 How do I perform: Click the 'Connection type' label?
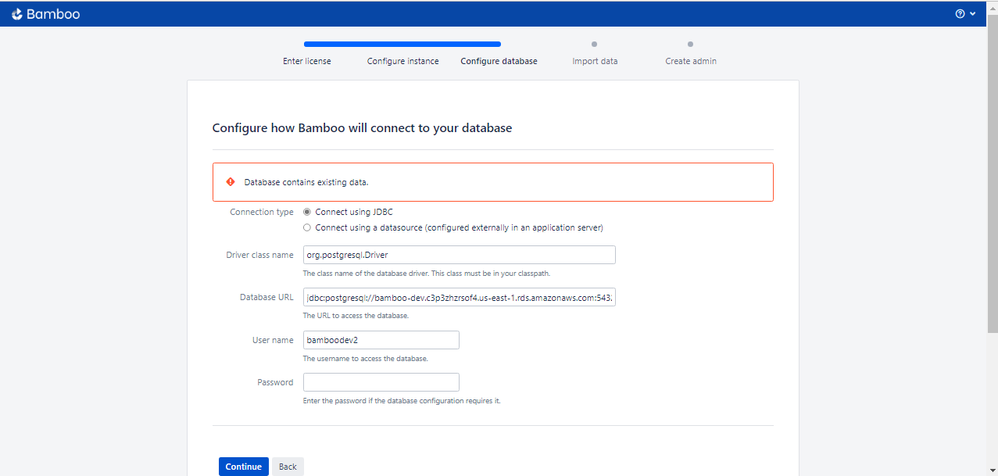click(x=262, y=212)
